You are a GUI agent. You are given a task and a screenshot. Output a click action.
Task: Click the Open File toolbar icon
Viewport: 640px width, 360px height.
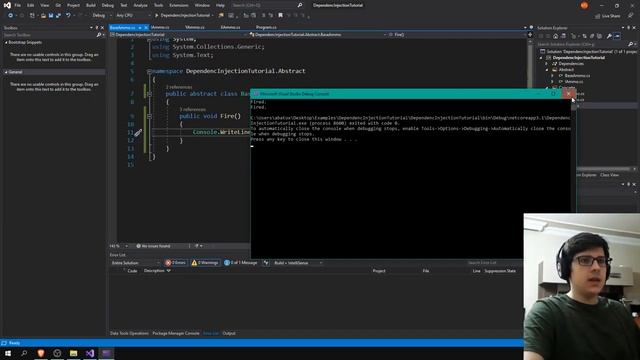click(x=43, y=16)
